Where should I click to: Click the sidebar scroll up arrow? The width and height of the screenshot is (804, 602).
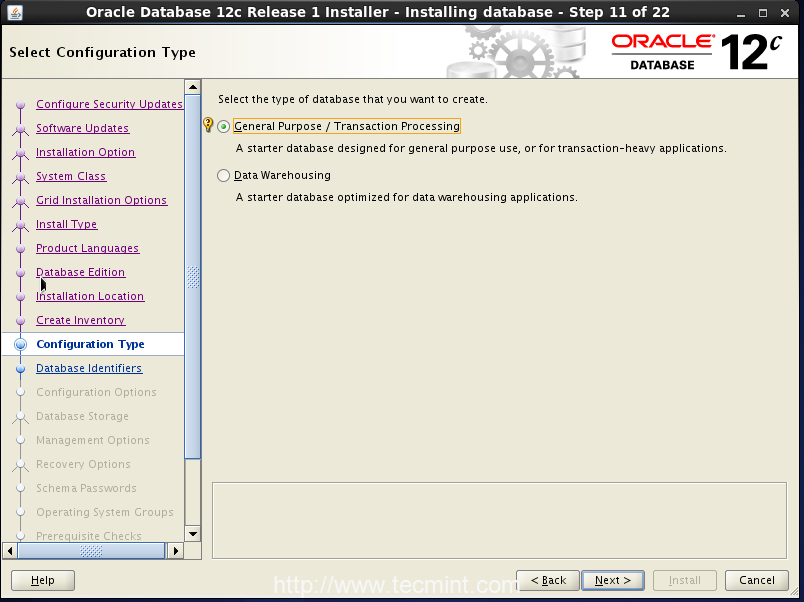193,87
